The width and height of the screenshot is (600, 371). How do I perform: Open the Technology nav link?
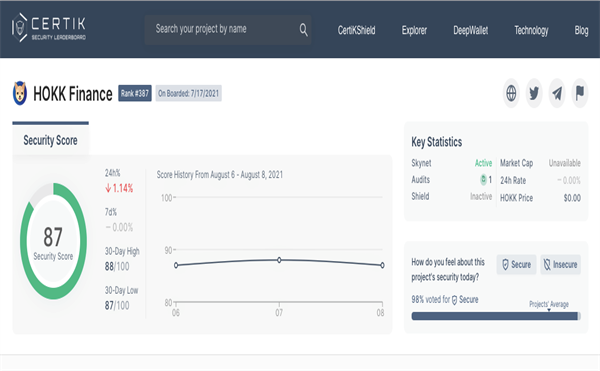531,30
